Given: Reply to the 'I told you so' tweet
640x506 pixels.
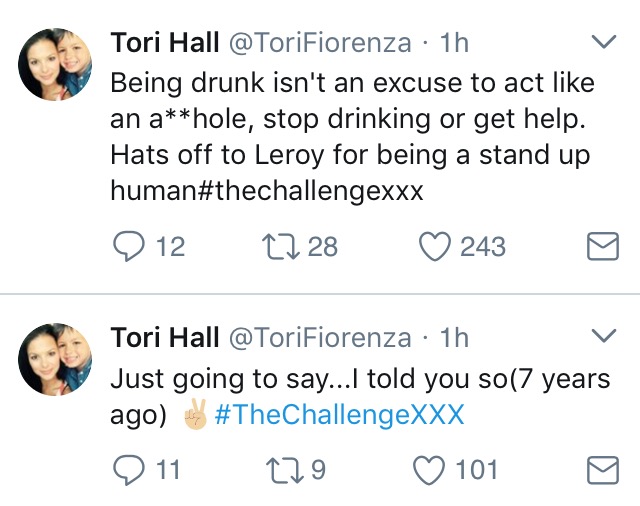Looking at the screenshot, I should pos(129,469).
